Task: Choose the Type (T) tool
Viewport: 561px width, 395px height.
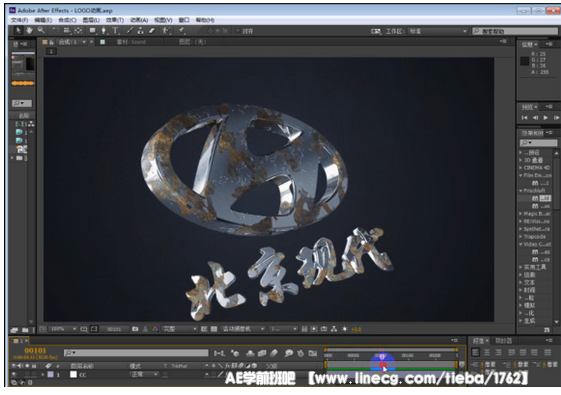Action: [115, 31]
